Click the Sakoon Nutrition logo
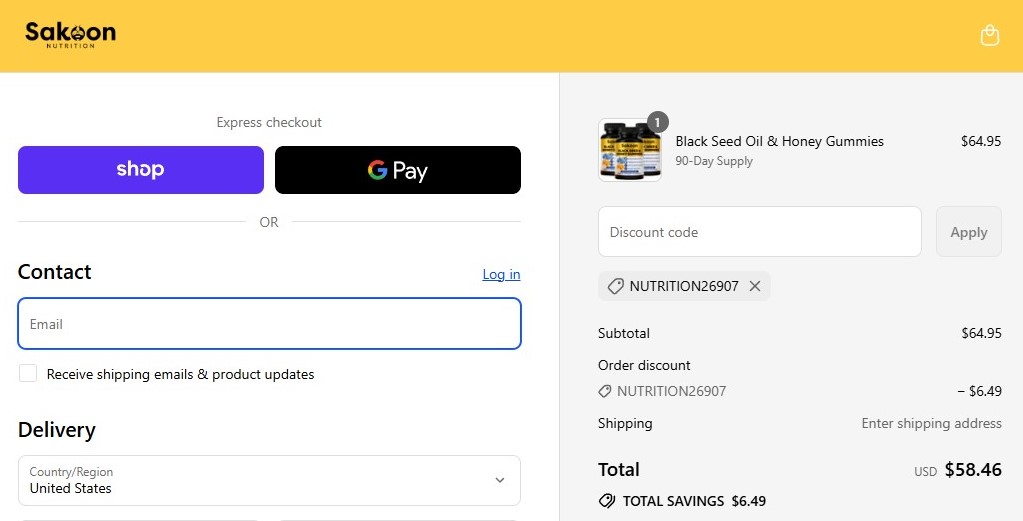Image resolution: width=1023 pixels, height=521 pixels. 70,35
